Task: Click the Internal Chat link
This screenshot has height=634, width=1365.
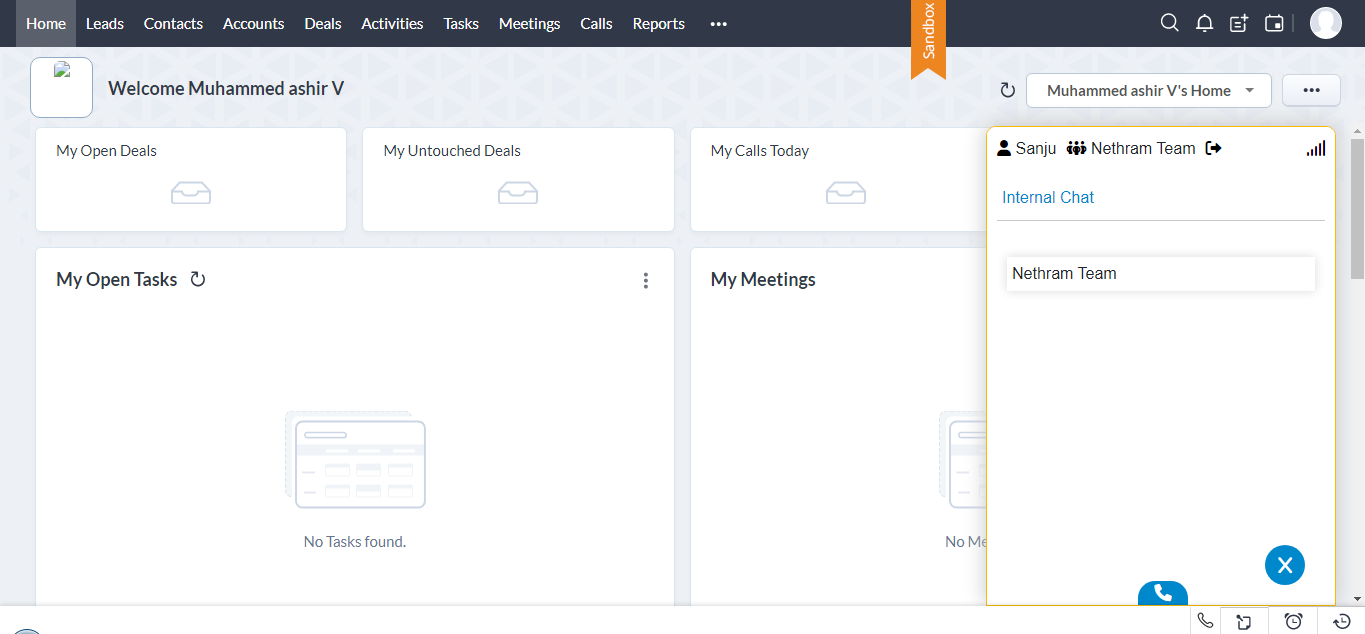Action: [x=1048, y=198]
